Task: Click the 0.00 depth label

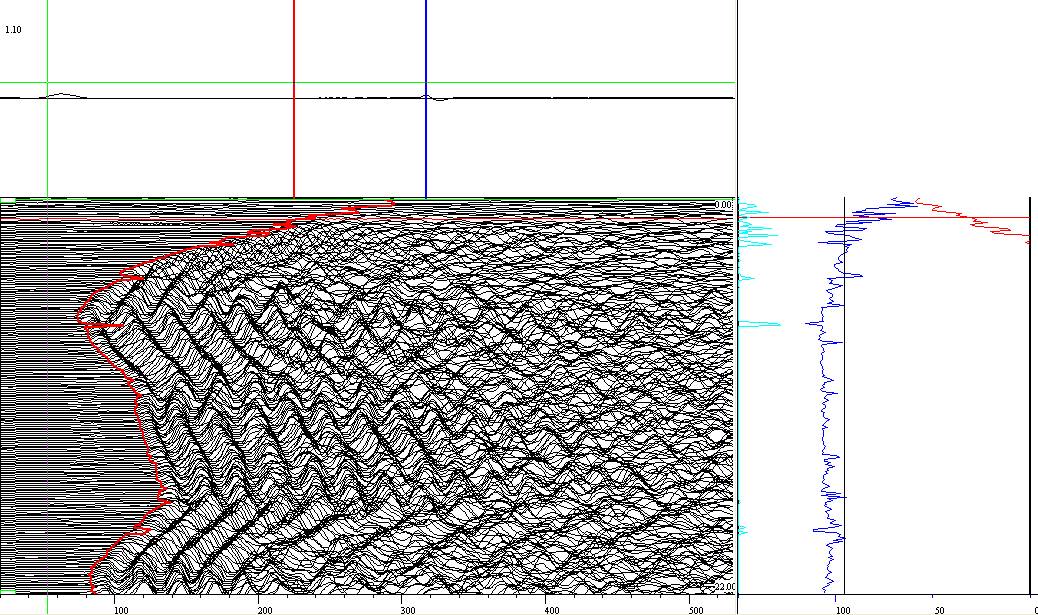Action: pos(724,205)
